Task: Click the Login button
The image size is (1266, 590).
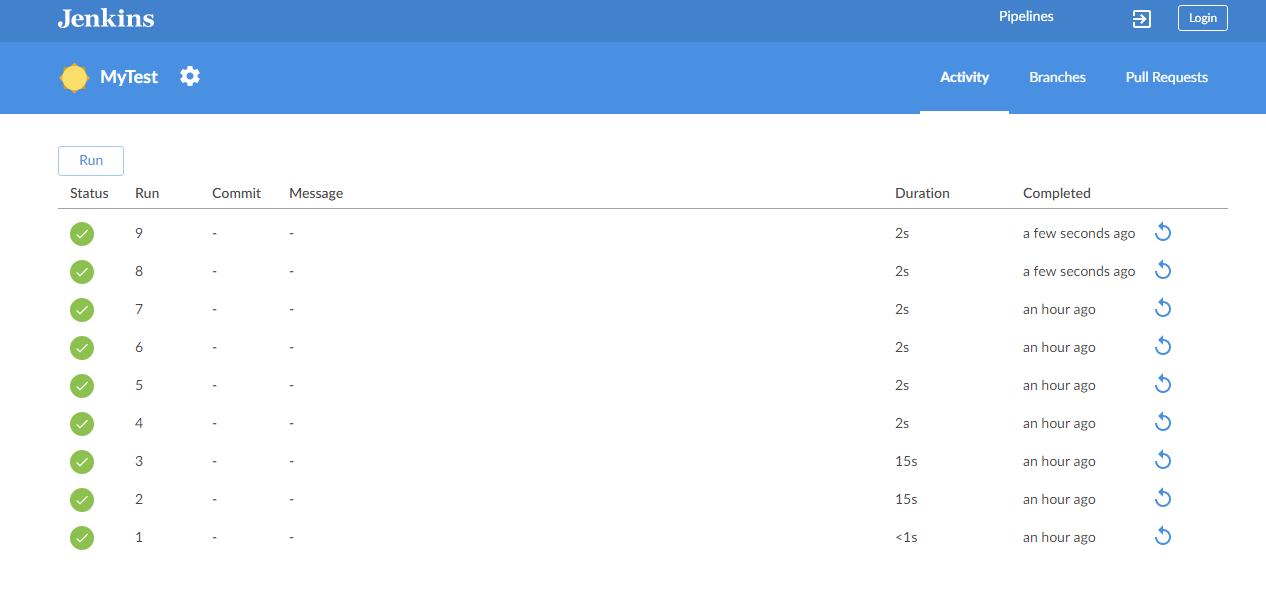Action: point(1203,18)
